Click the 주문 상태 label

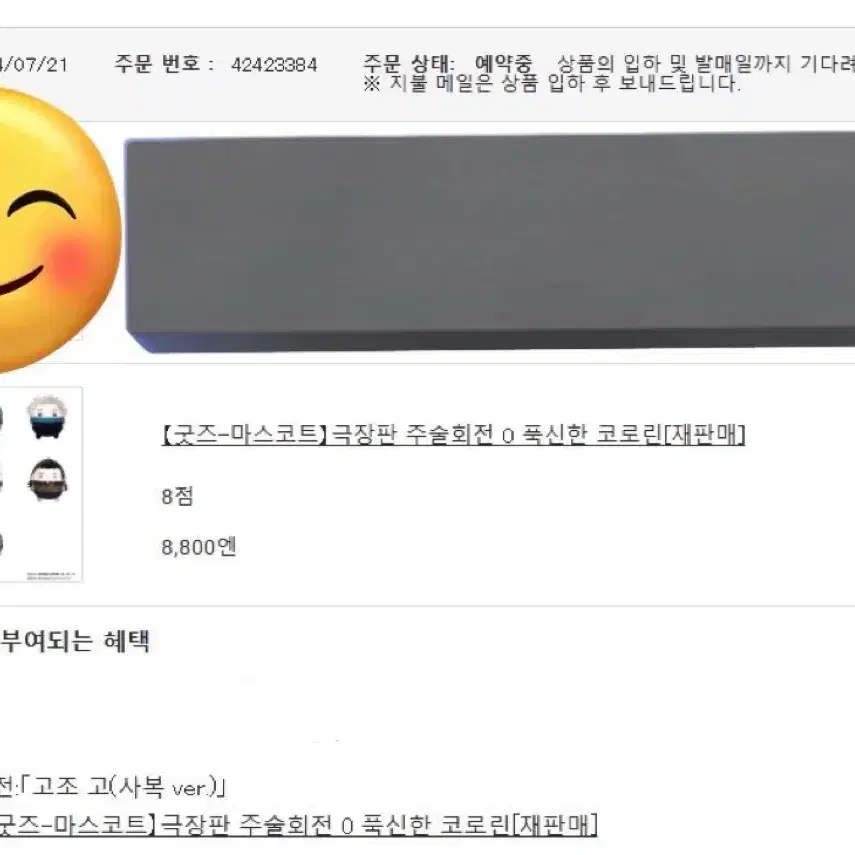click(409, 64)
